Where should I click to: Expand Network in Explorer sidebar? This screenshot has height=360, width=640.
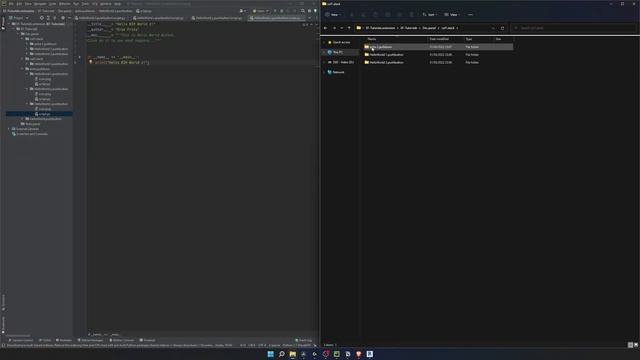[324, 72]
